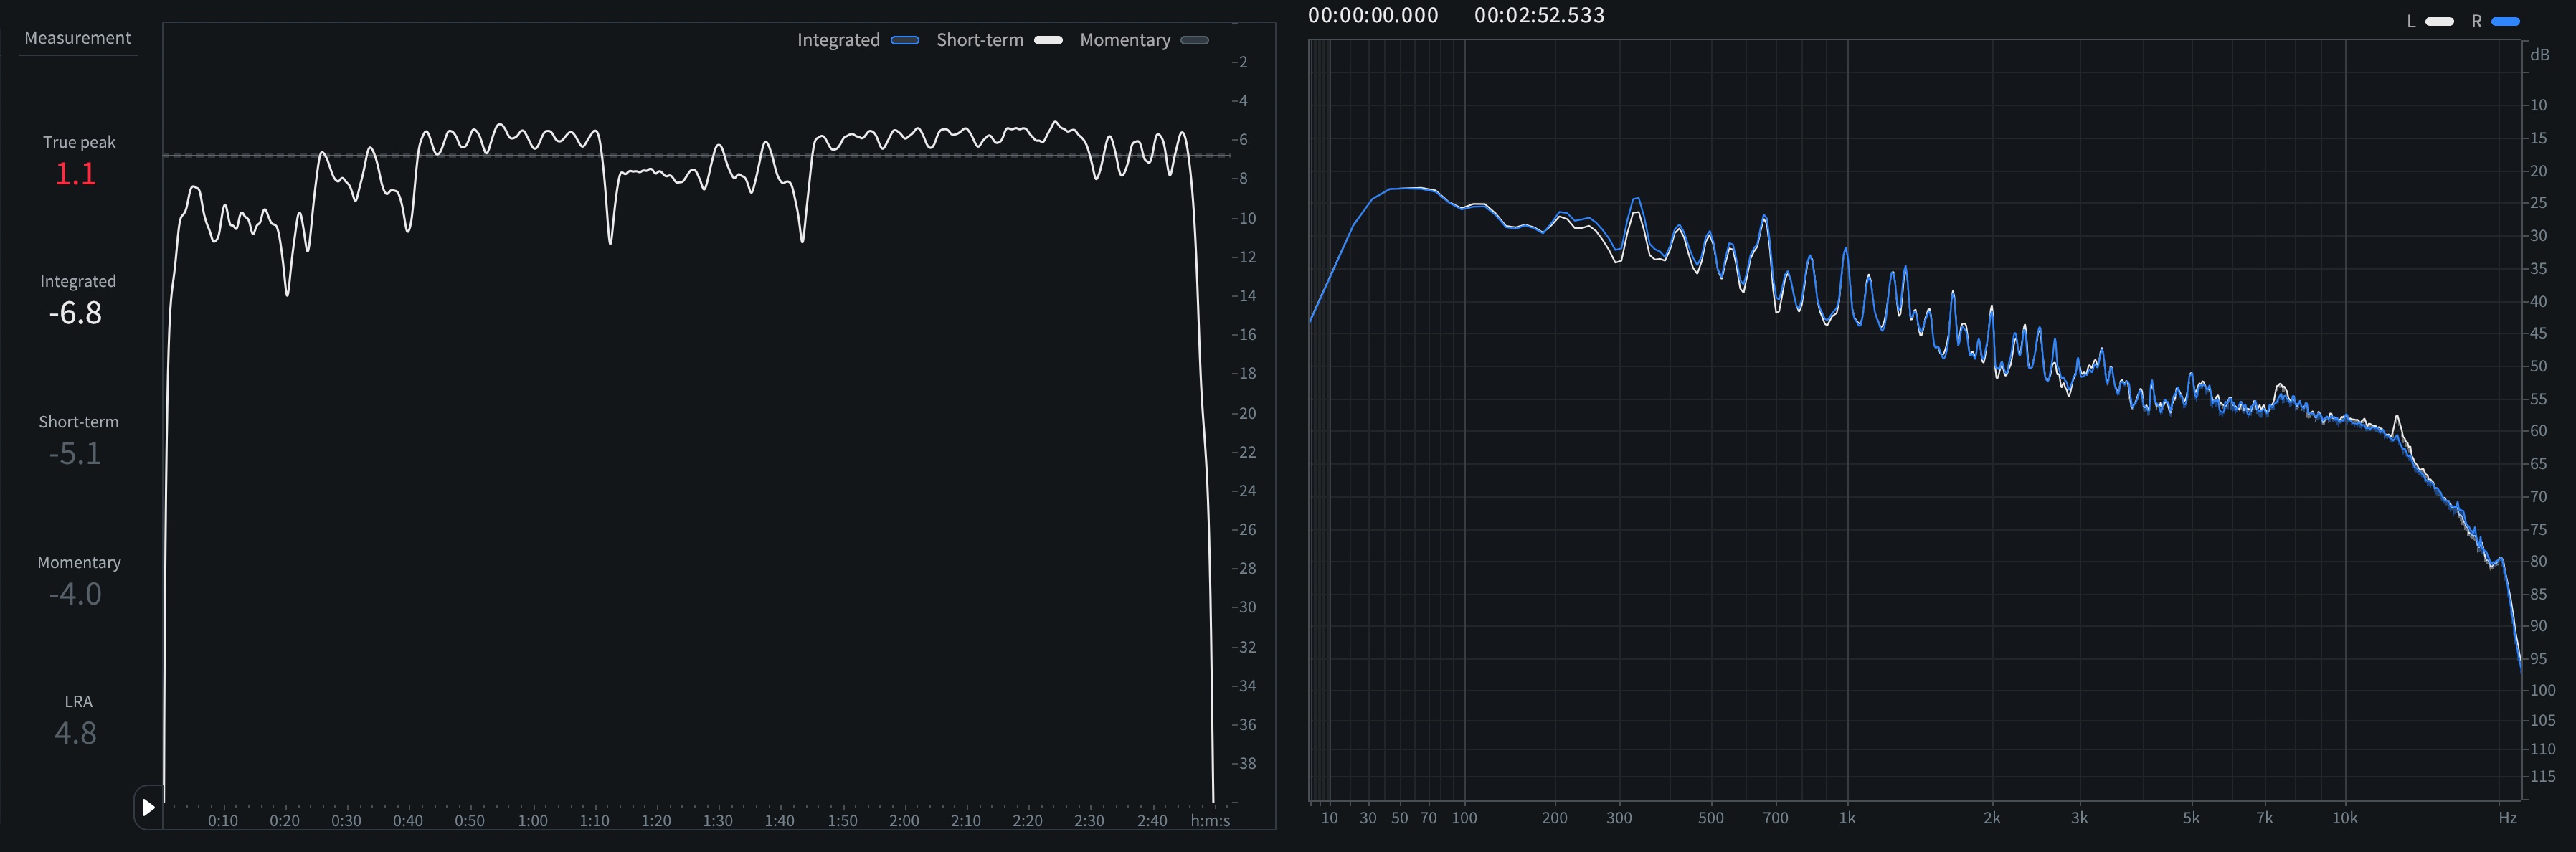Viewport: 2576px width, 852px height.
Task: Click the end time 00:02:52.533
Action: pyautogui.click(x=1539, y=15)
